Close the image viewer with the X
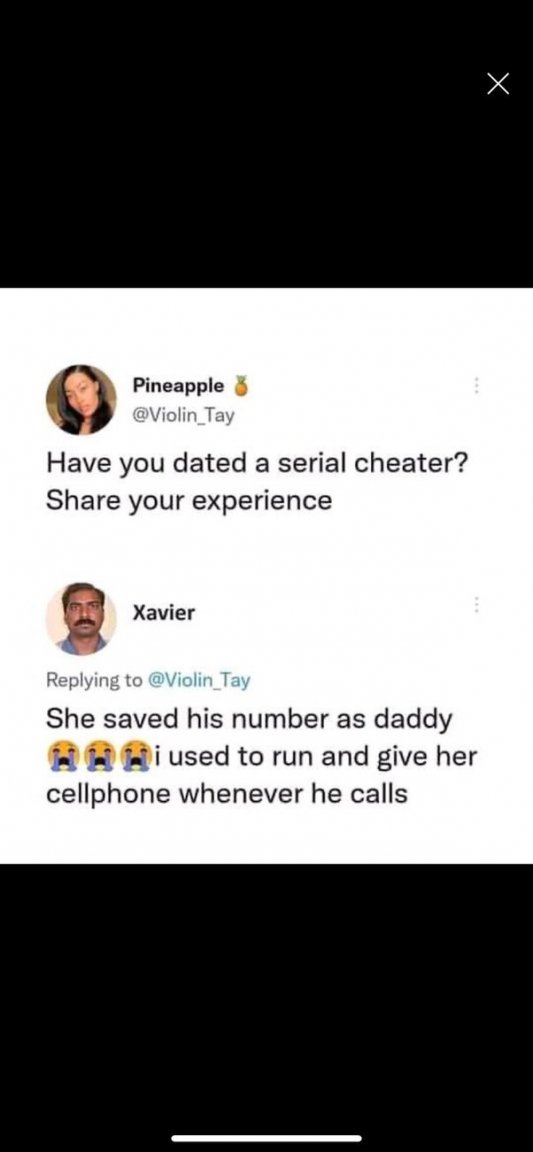Image resolution: width=533 pixels, height=1152 pixels. click(498, 85)
